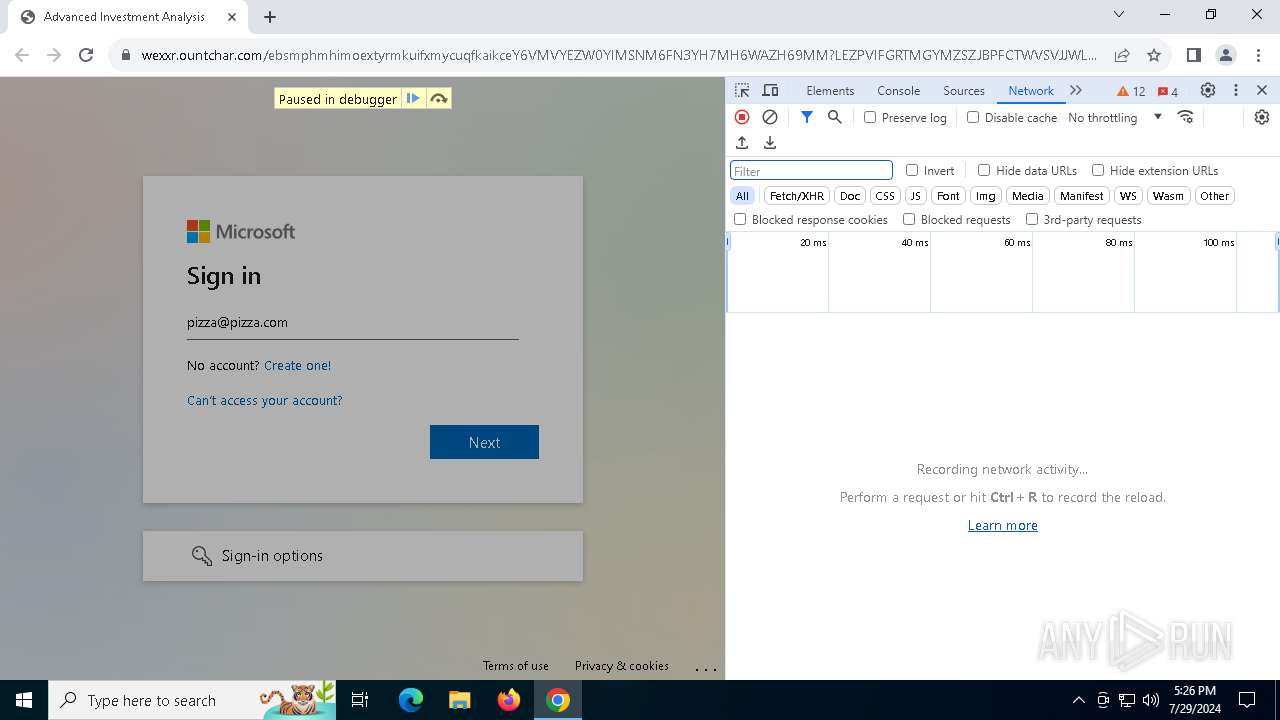1280x720 pixels.
Task: Open File Explorer from taskbar
Action: pyautogui.click(x=459, y=700)
